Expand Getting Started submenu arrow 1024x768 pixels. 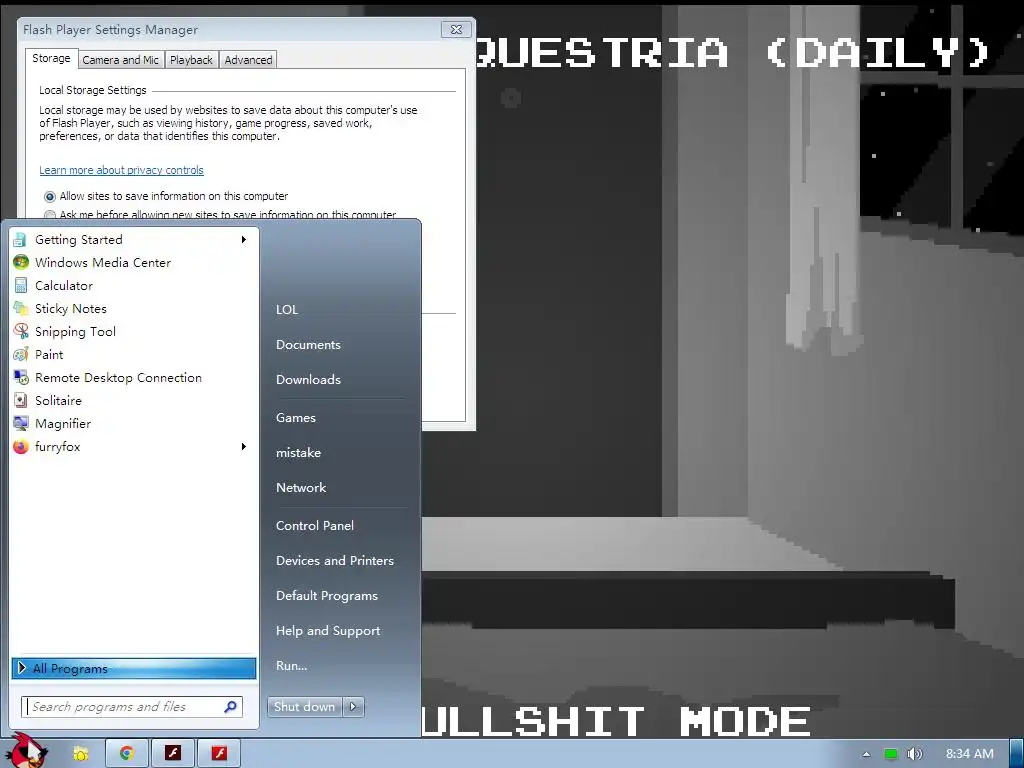click(x=244, y=240)
